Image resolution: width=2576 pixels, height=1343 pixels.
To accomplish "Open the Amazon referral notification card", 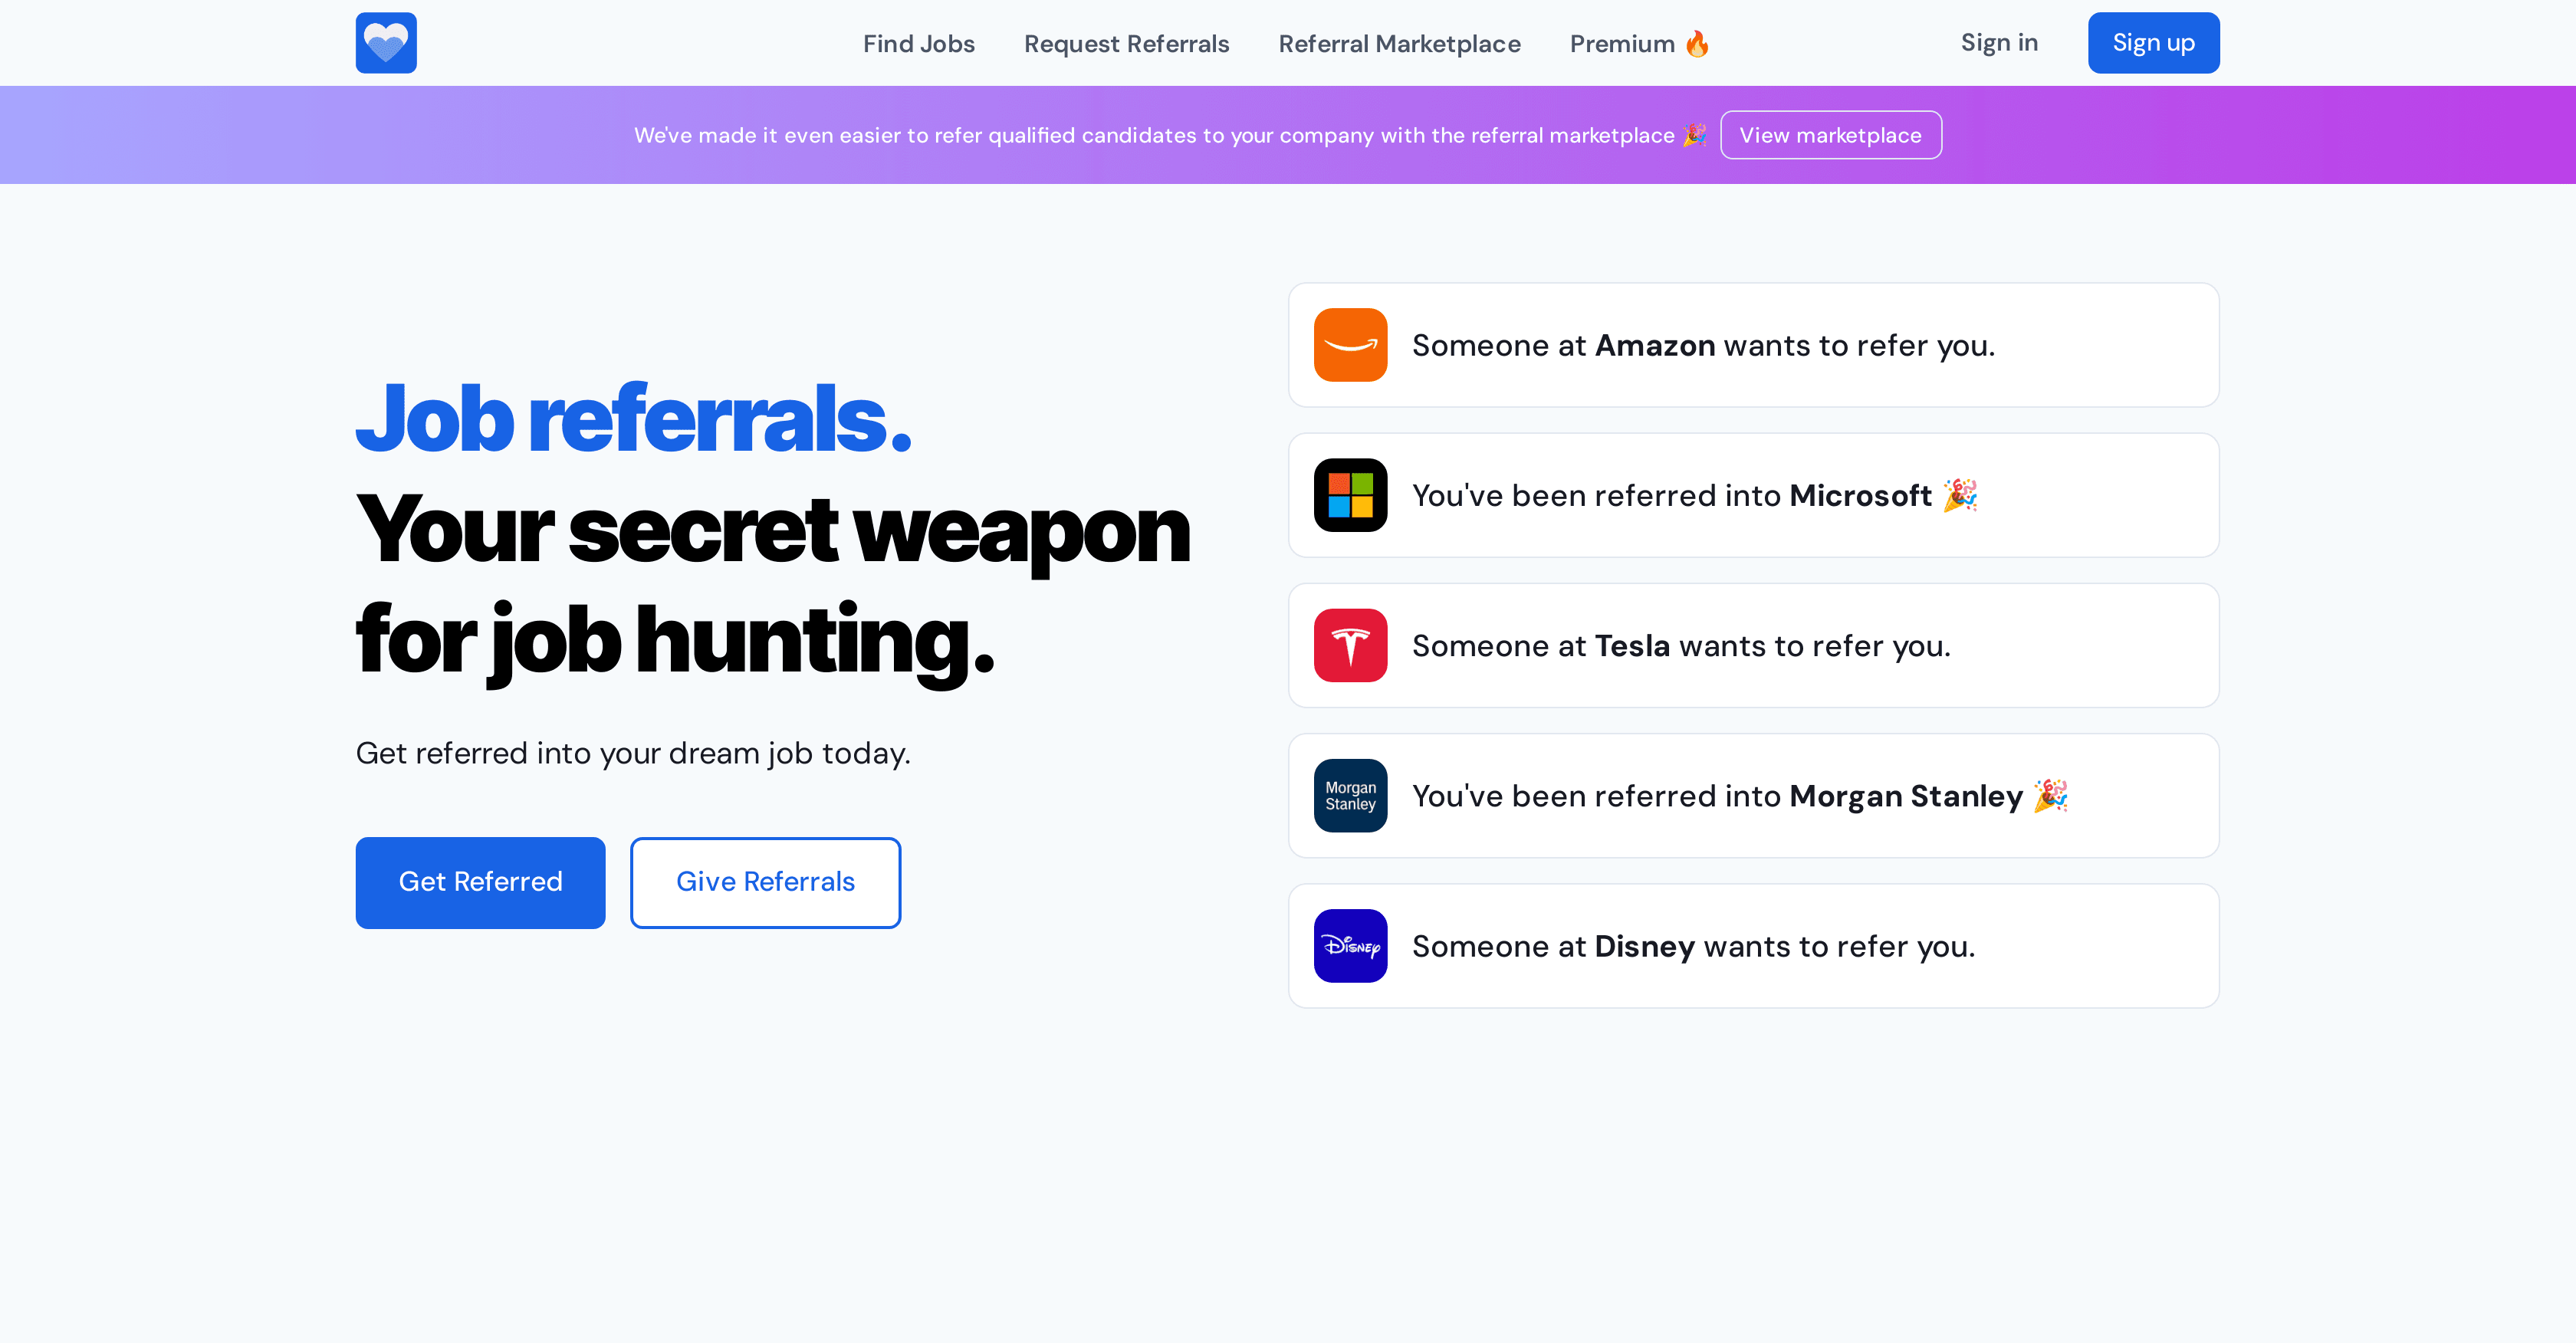I will [1753, 345].
